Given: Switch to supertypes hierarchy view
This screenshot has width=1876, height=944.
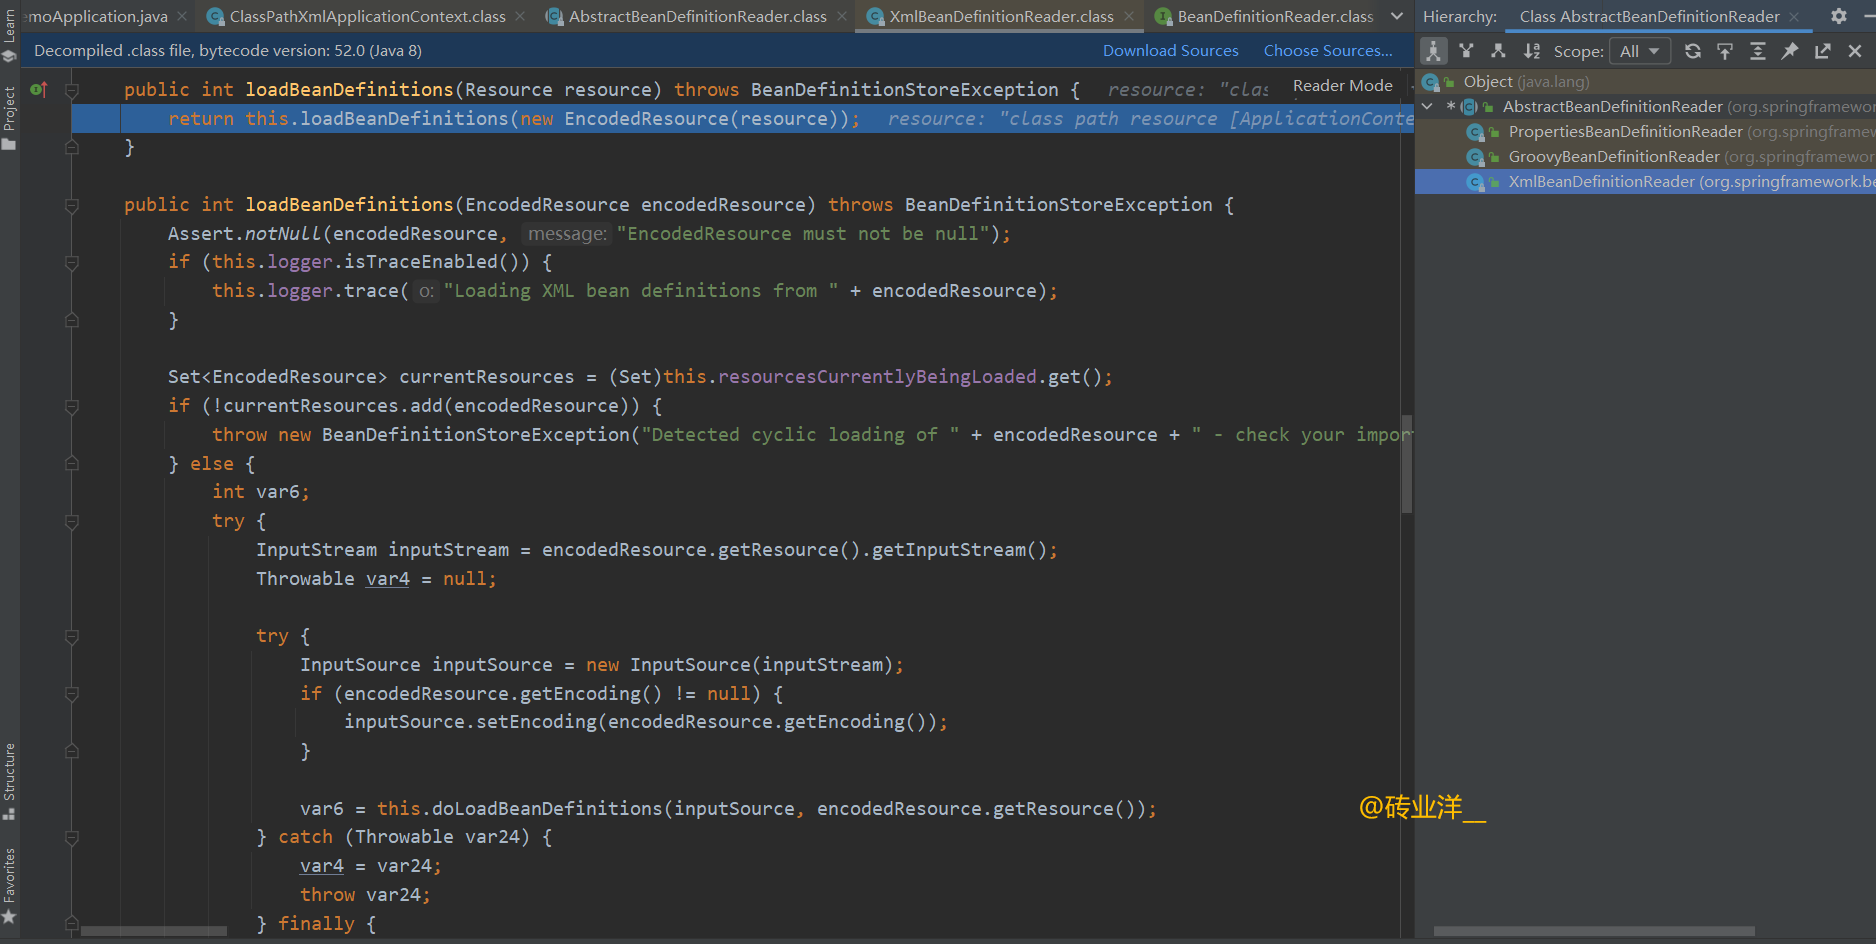Looking at the screenshot, I should tap(1466, 51).
